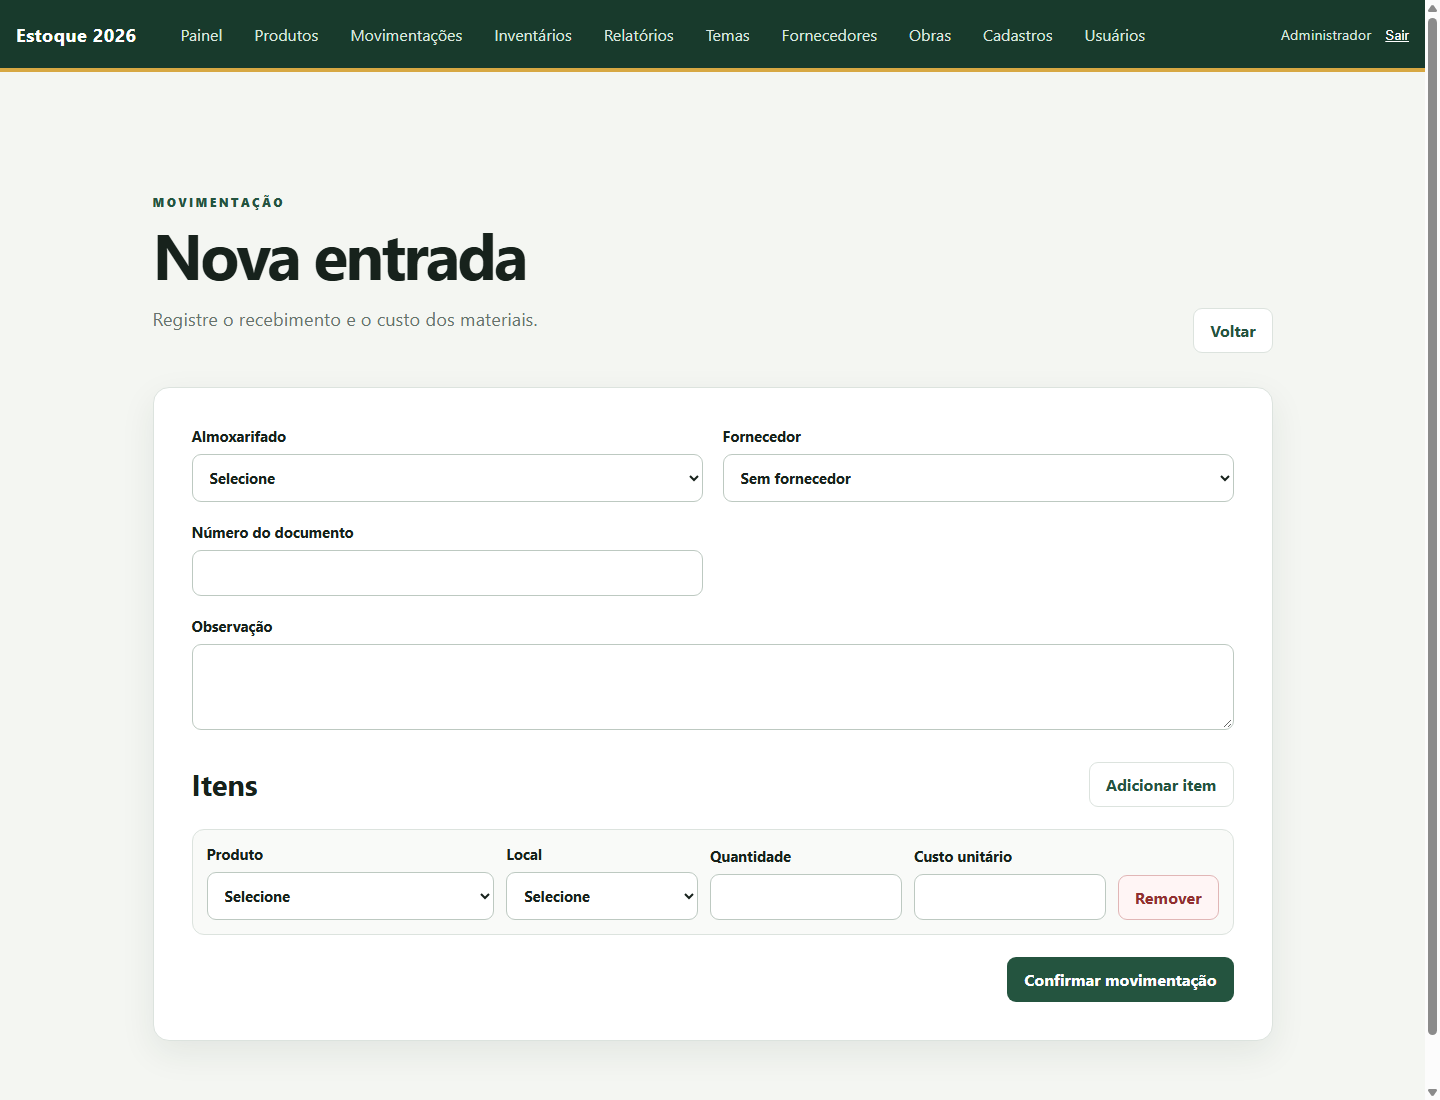Open the Usuários section
1440x1100 pixels.
coord(1115,35)
